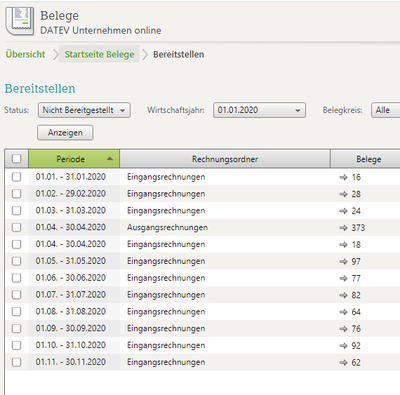Open the Belegkreis dropdown showing Alle

(386, 110)
